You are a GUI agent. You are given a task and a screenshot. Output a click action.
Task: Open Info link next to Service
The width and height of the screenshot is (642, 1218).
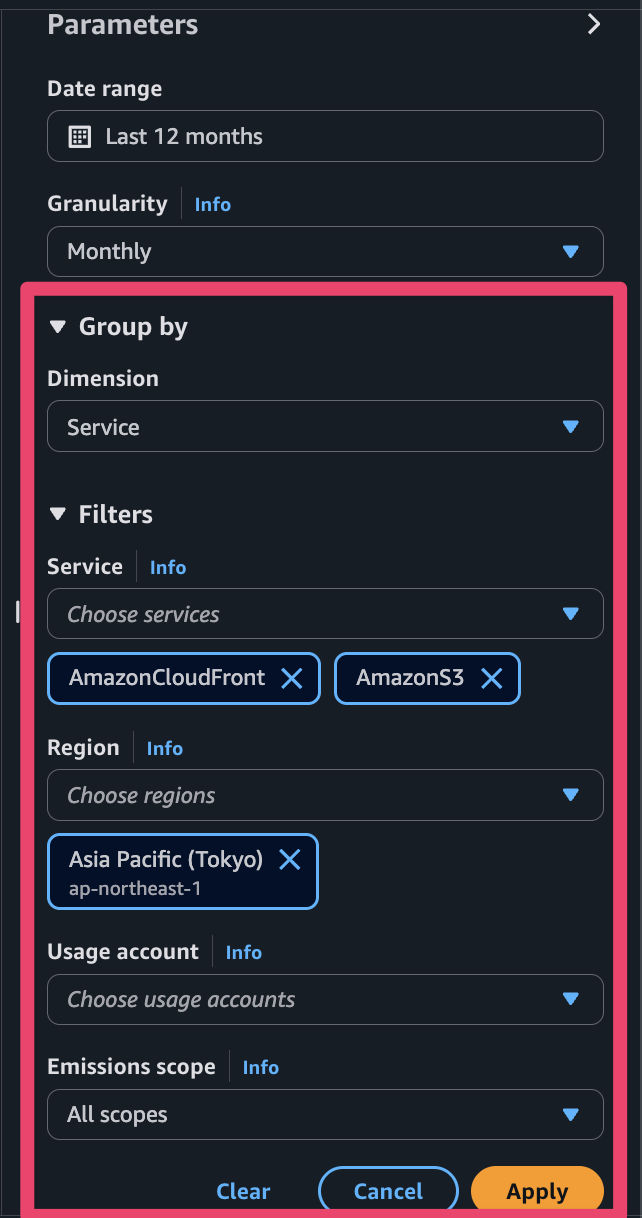[x=168, y=567]
